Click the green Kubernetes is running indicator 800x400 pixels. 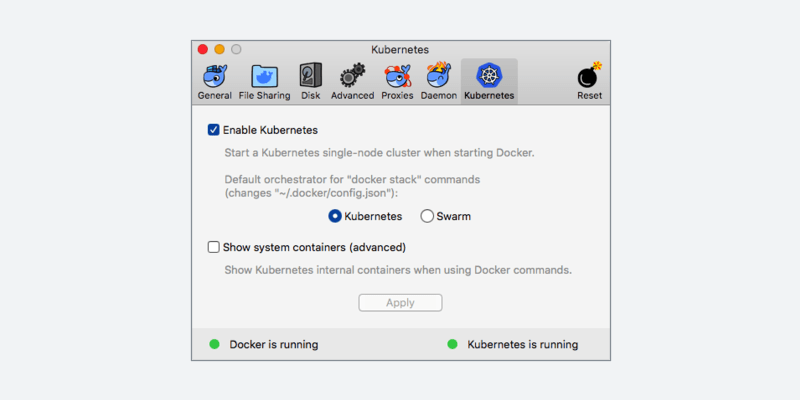[452, 344]
